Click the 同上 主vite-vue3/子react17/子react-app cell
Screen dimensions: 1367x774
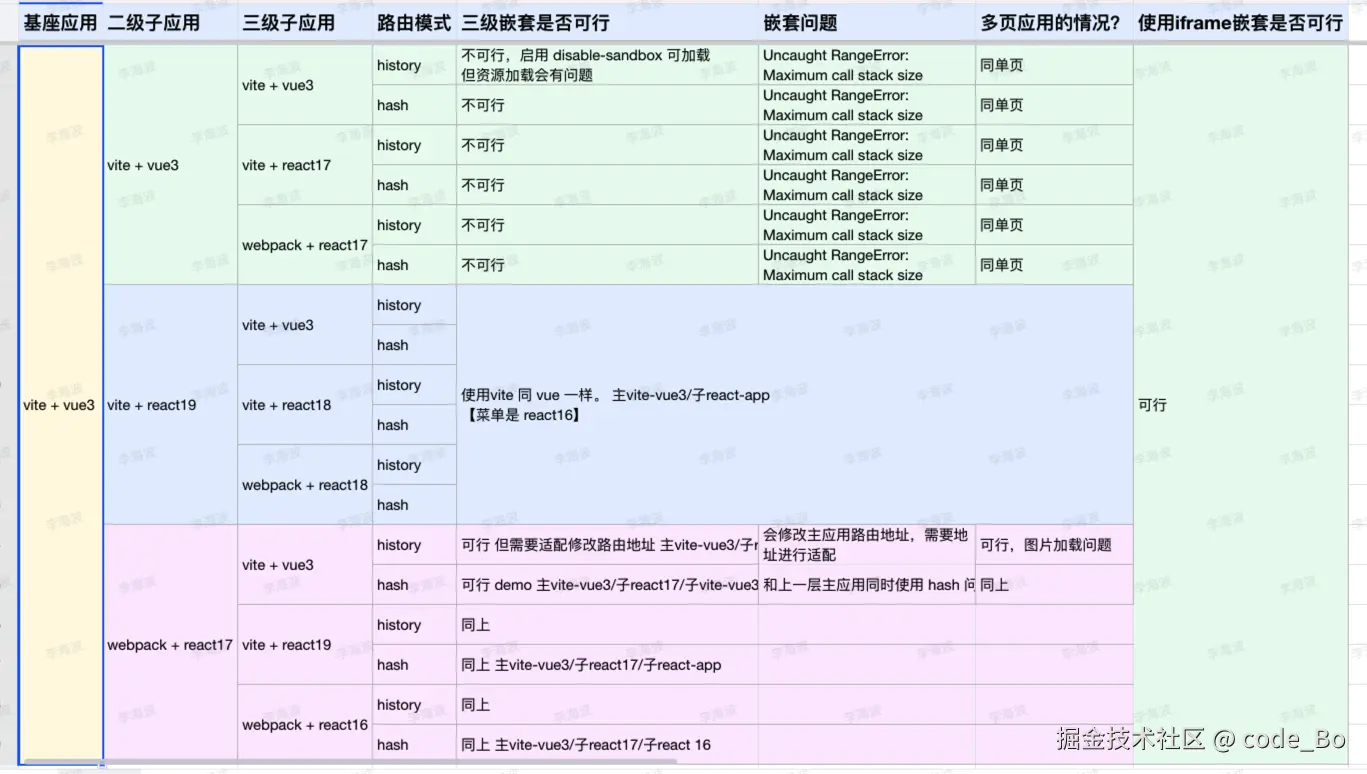[607, 665]
